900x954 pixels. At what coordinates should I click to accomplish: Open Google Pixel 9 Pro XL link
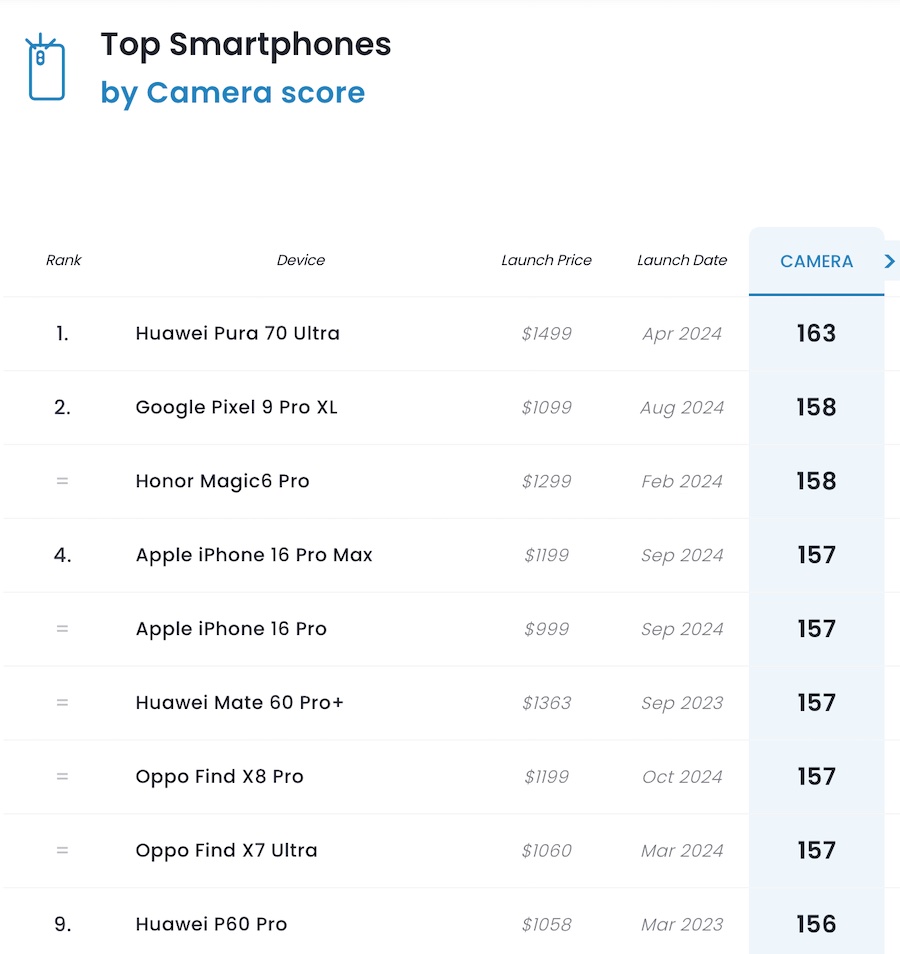click(x=237, y=408)
